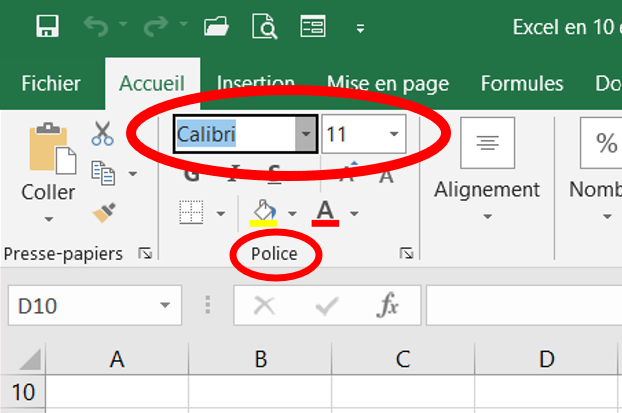Click the Calibri font name field
Screen dimensions: 622x413
click(x=235, y=134)
